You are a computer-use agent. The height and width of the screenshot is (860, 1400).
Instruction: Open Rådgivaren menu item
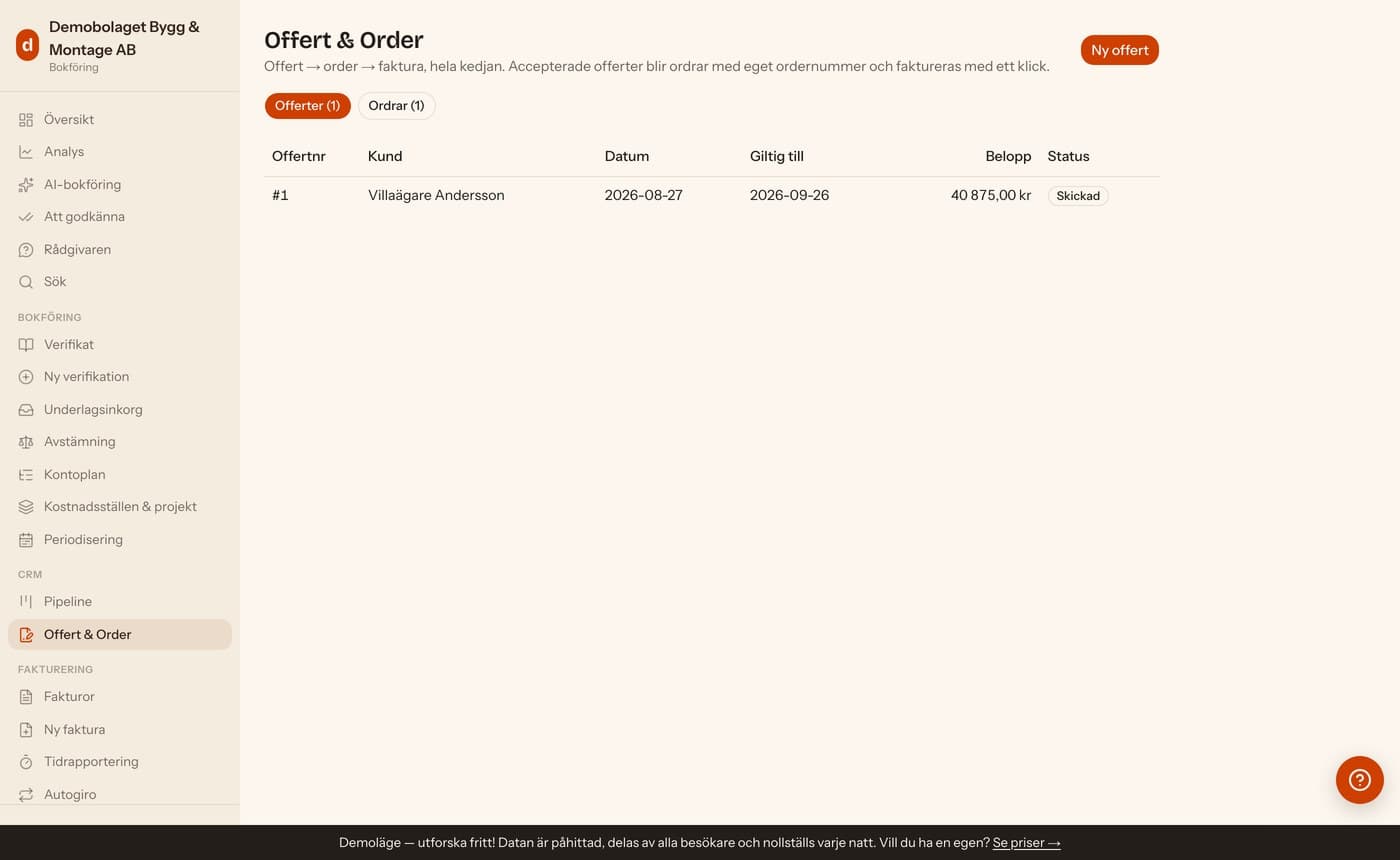(120, 250)
